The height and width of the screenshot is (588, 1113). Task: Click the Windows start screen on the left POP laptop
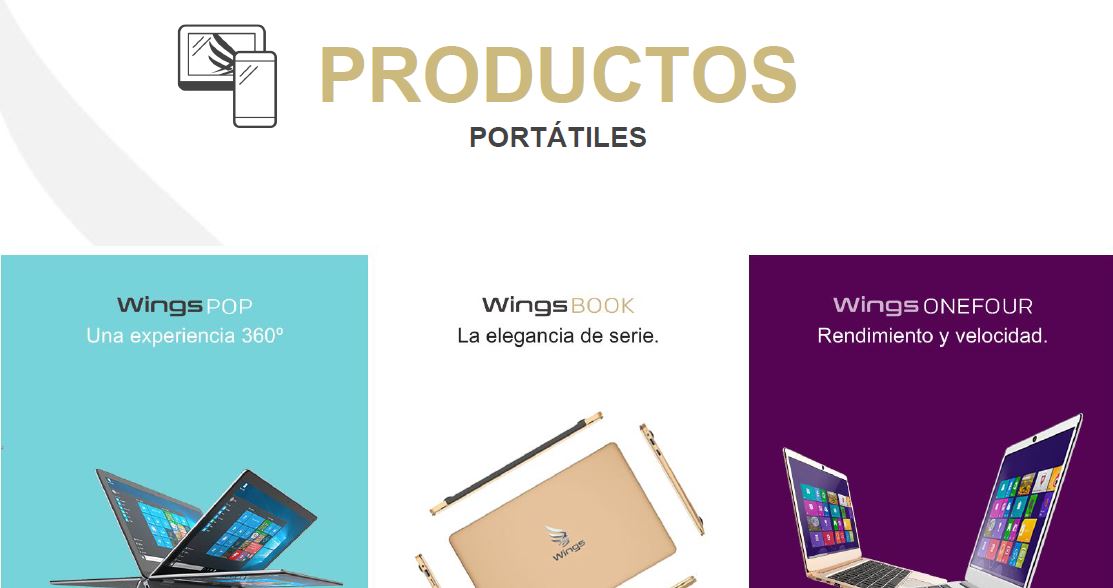click(x=165, y=524)
